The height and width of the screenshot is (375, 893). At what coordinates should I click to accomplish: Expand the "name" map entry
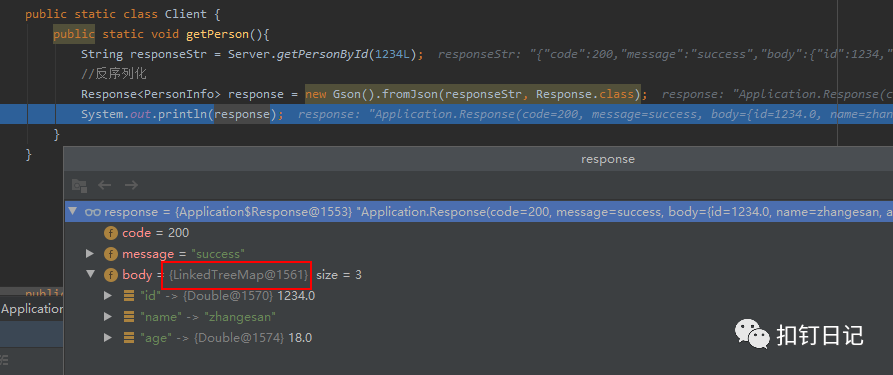tap(108, 317)
